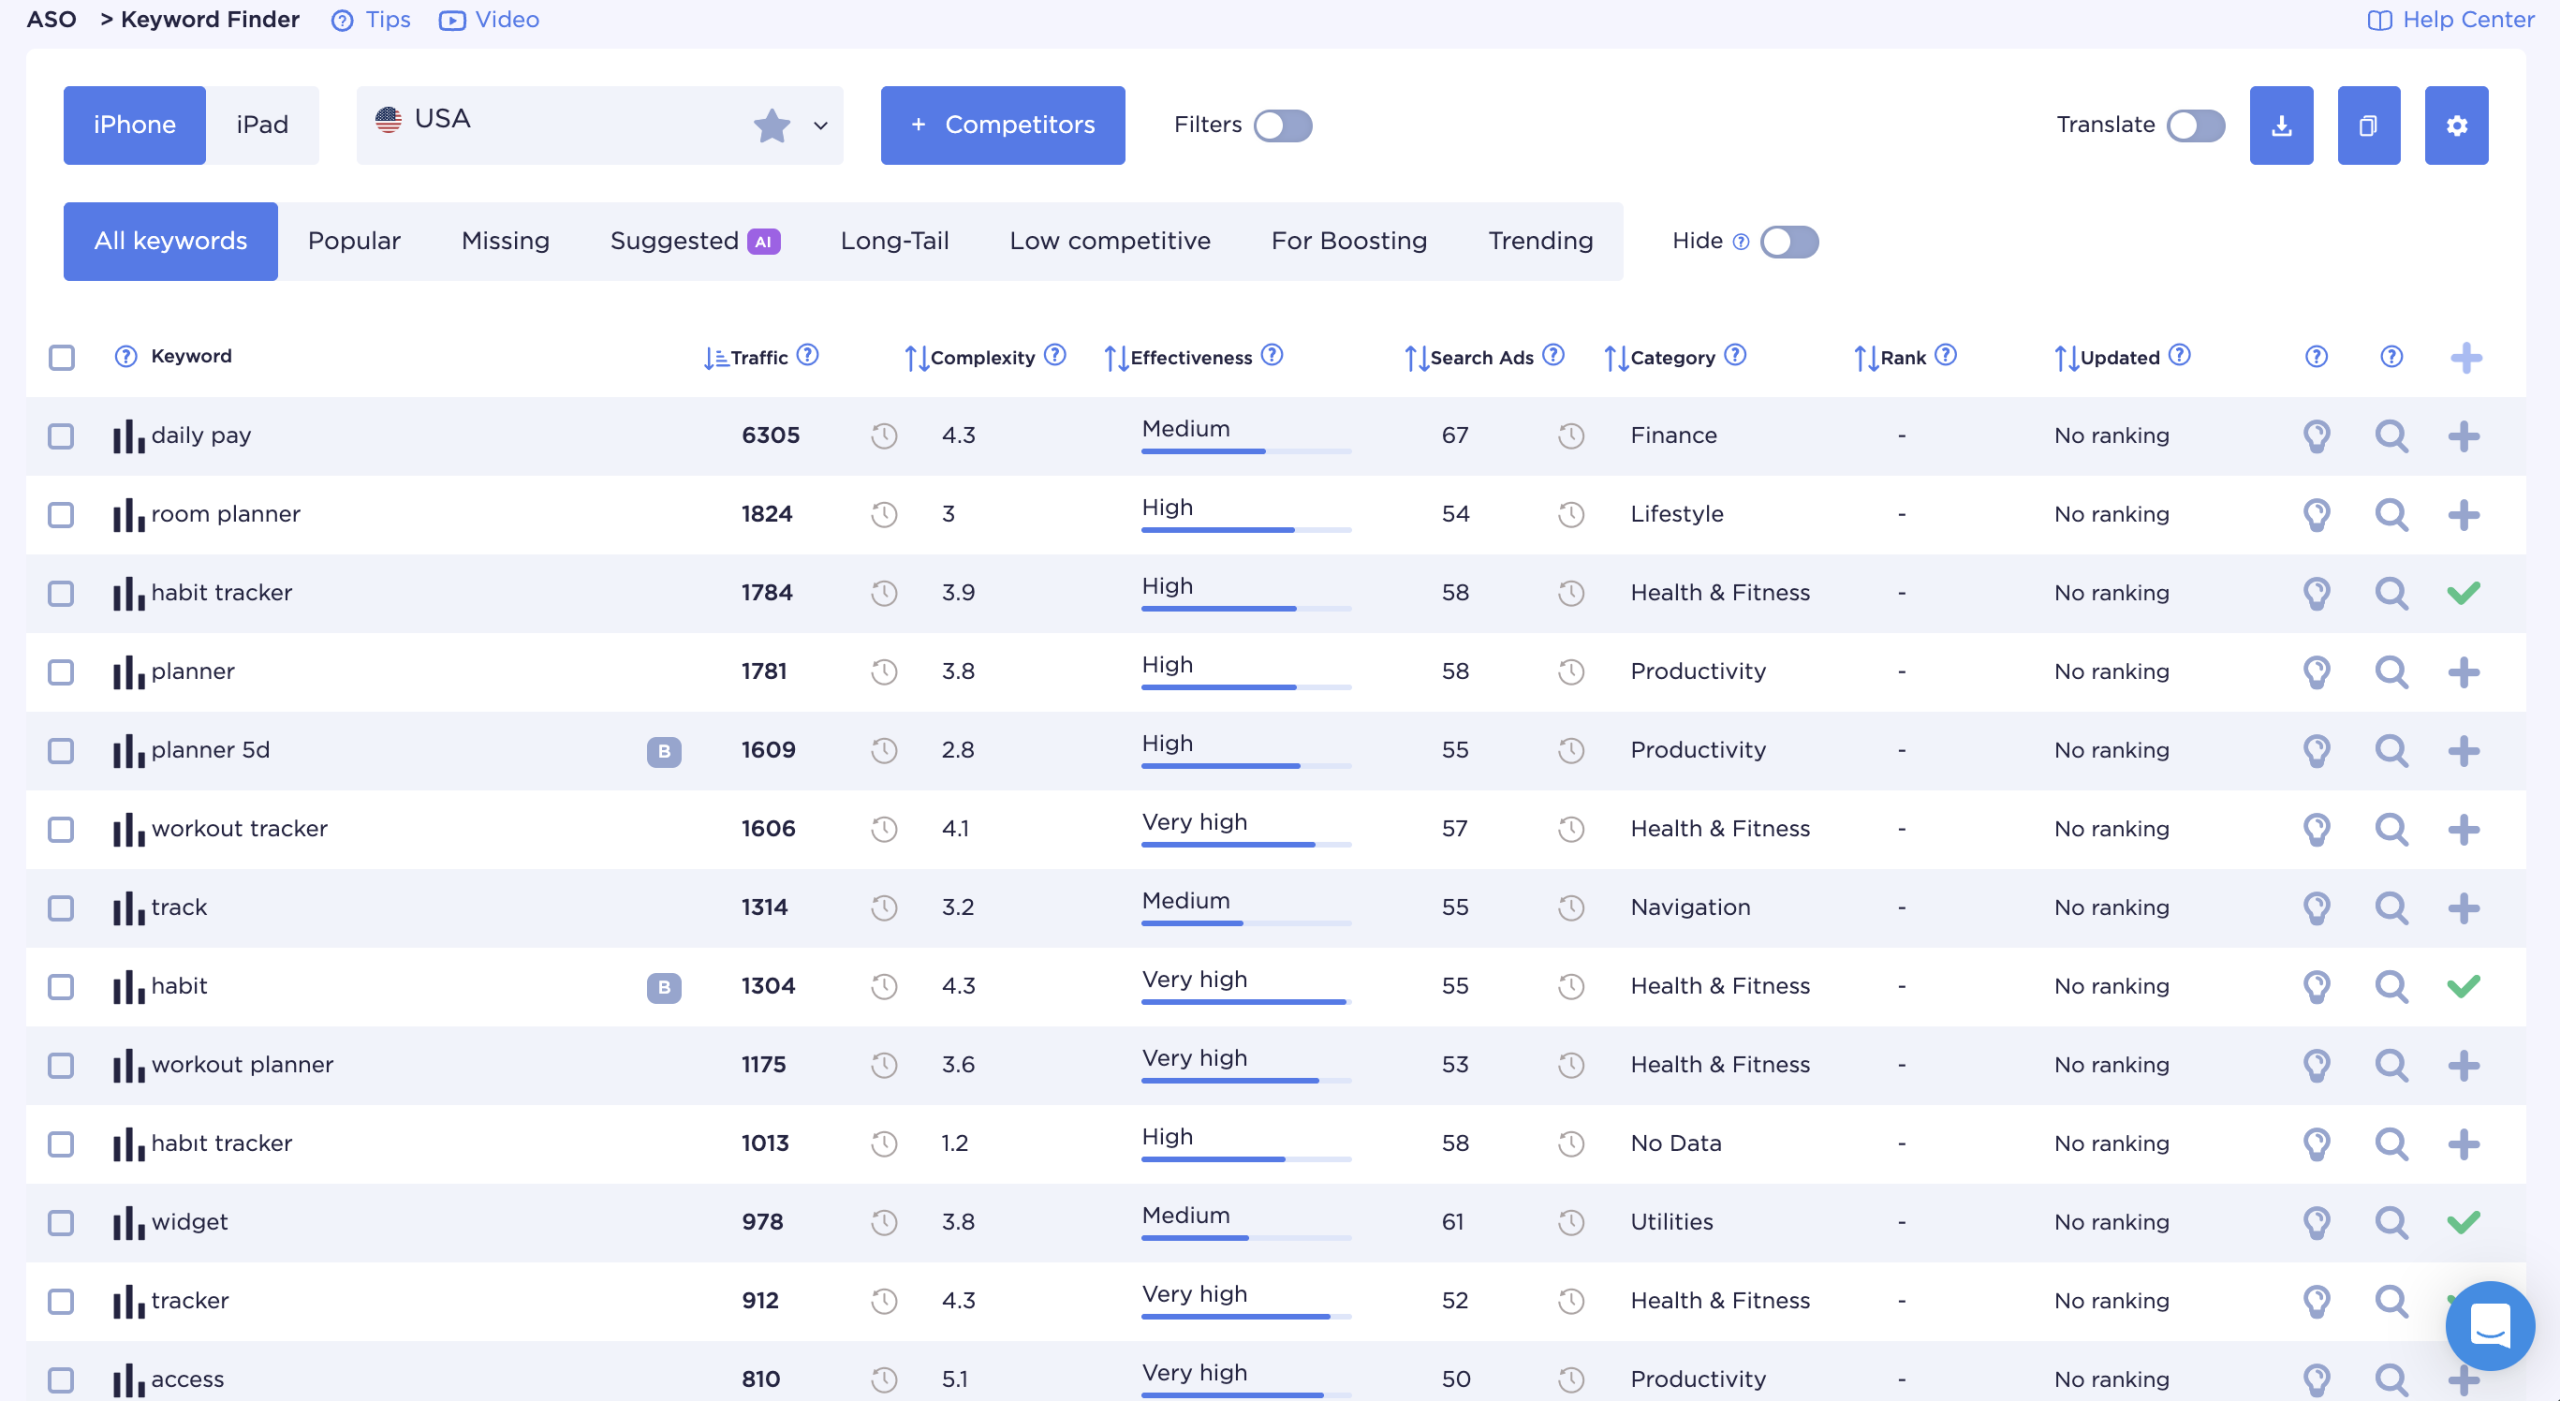Sort by Search Ads column
2560x1401 pixels.
pyautogui.click(x=1416, y=357)
